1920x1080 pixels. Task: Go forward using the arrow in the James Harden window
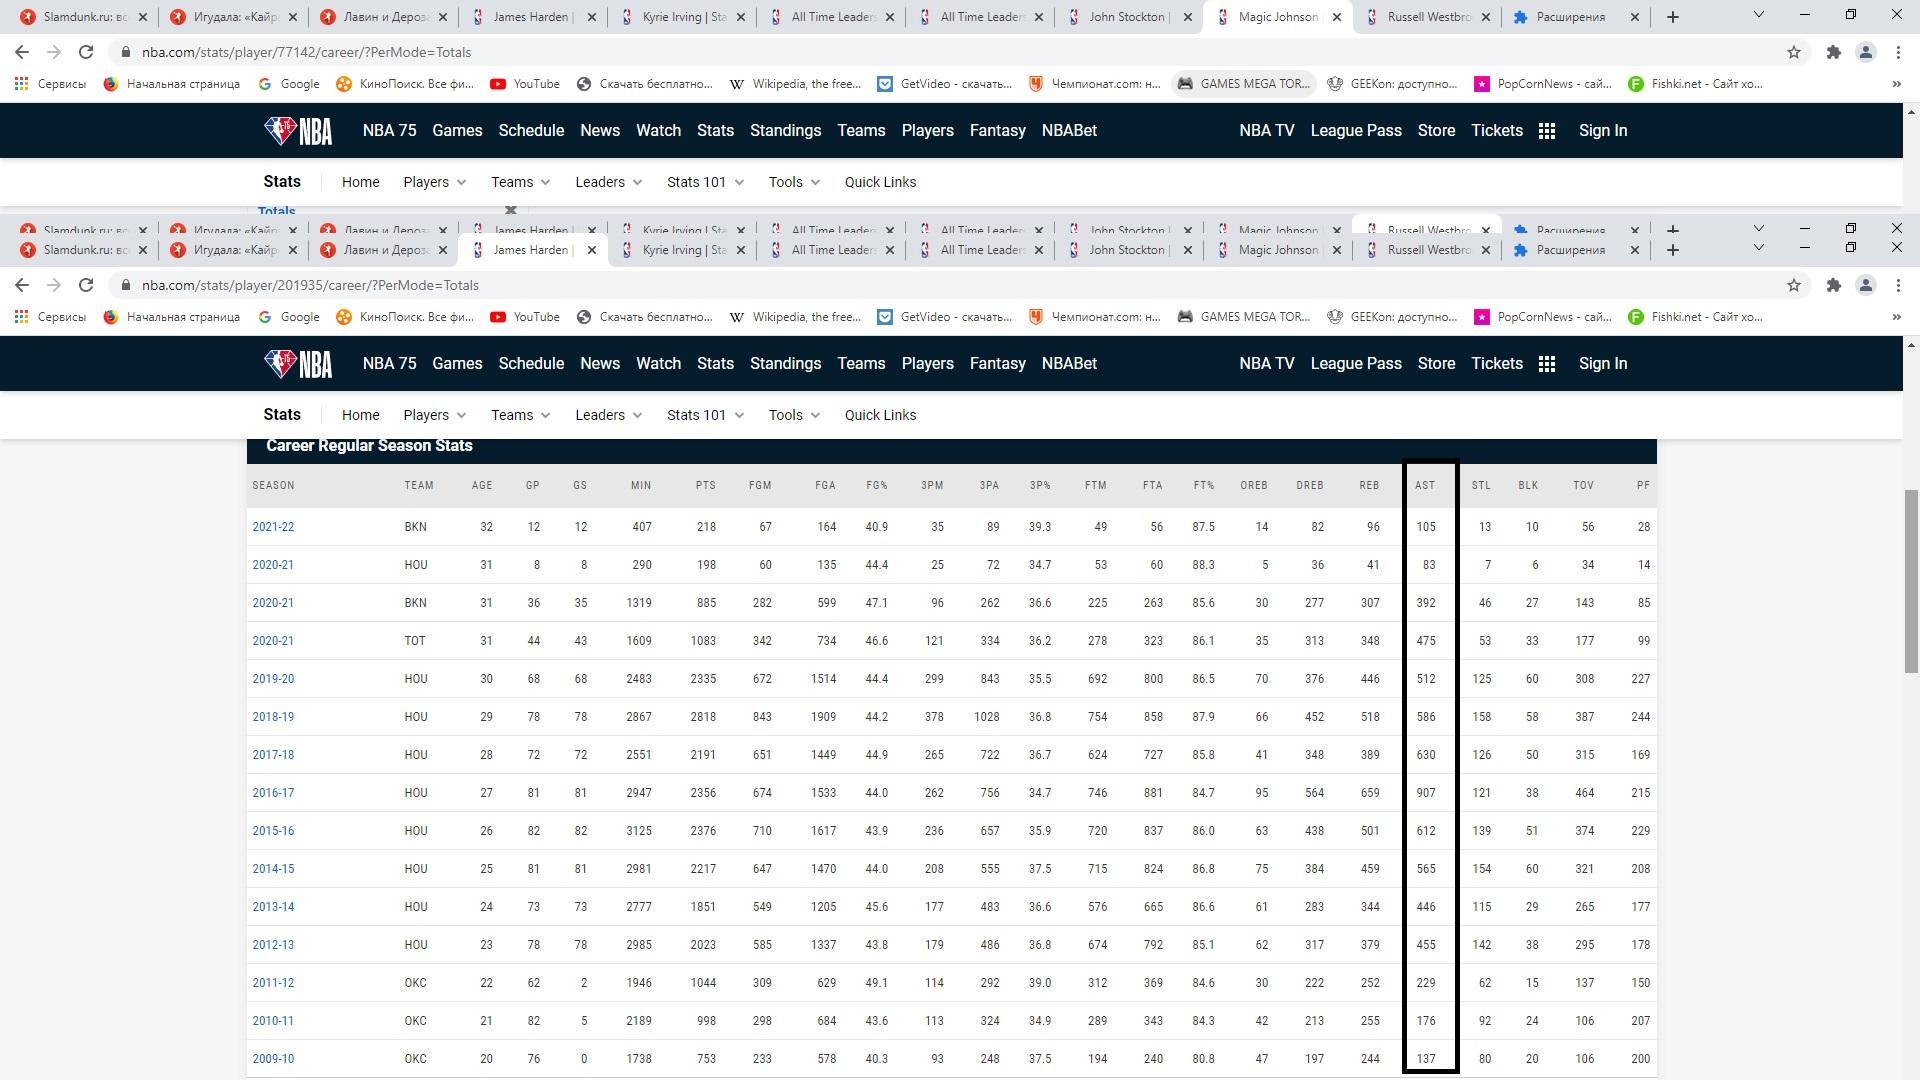click(54, 285)
